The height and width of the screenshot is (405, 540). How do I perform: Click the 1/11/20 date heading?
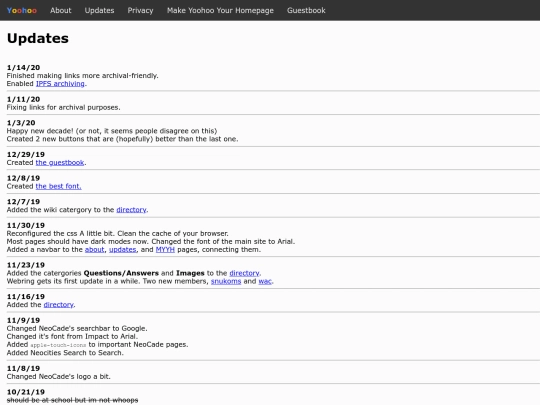click(x=23, y=99)
